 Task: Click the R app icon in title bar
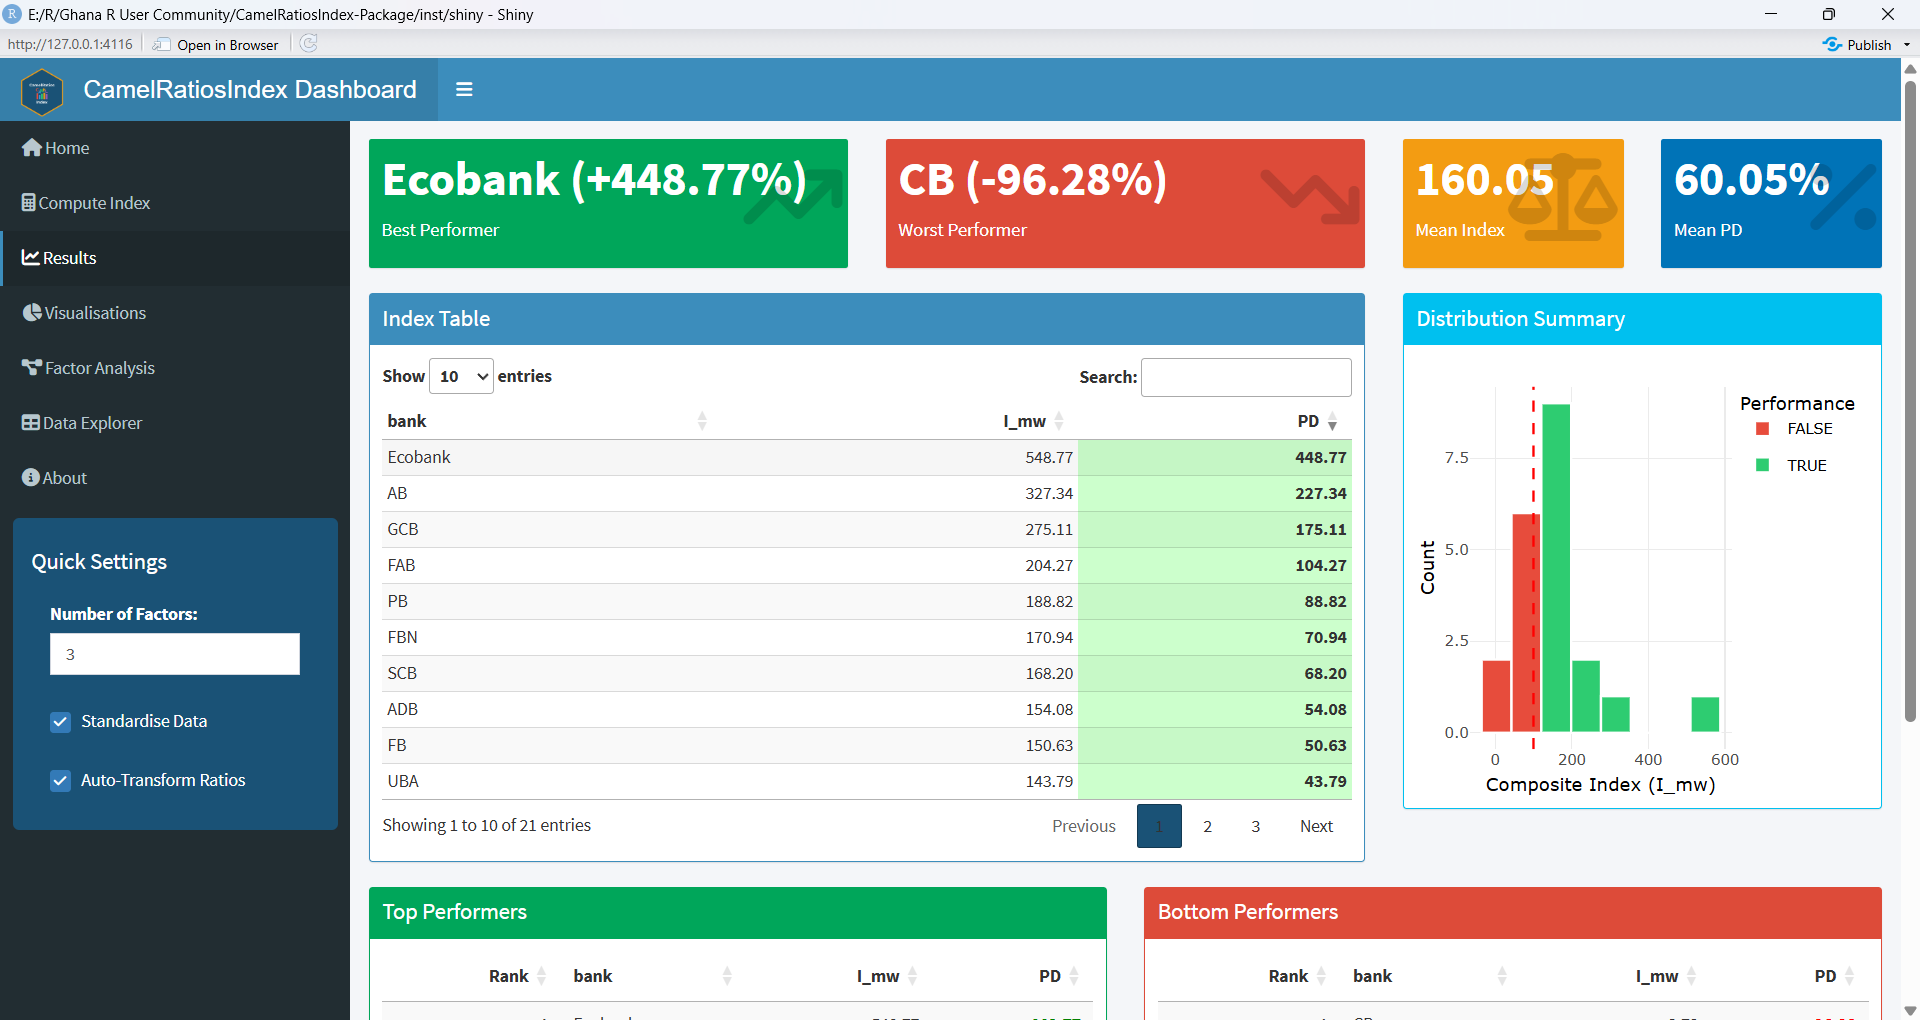click(x=13, y=14)
